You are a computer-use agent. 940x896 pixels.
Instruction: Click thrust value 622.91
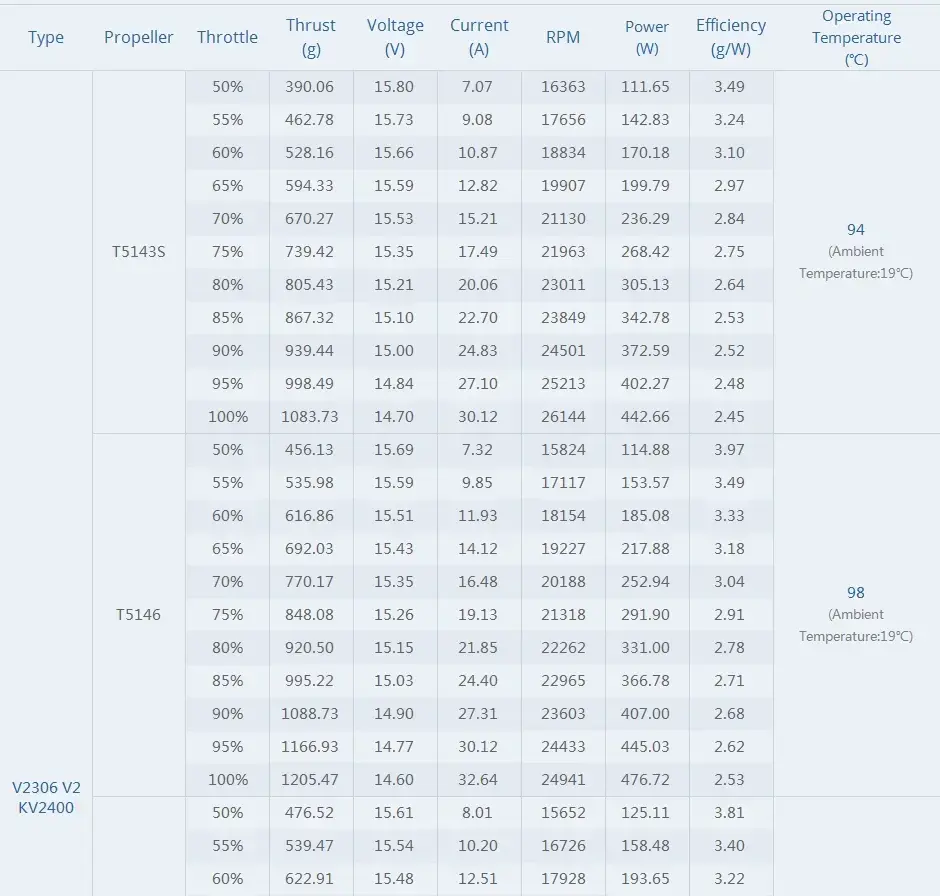309,879
